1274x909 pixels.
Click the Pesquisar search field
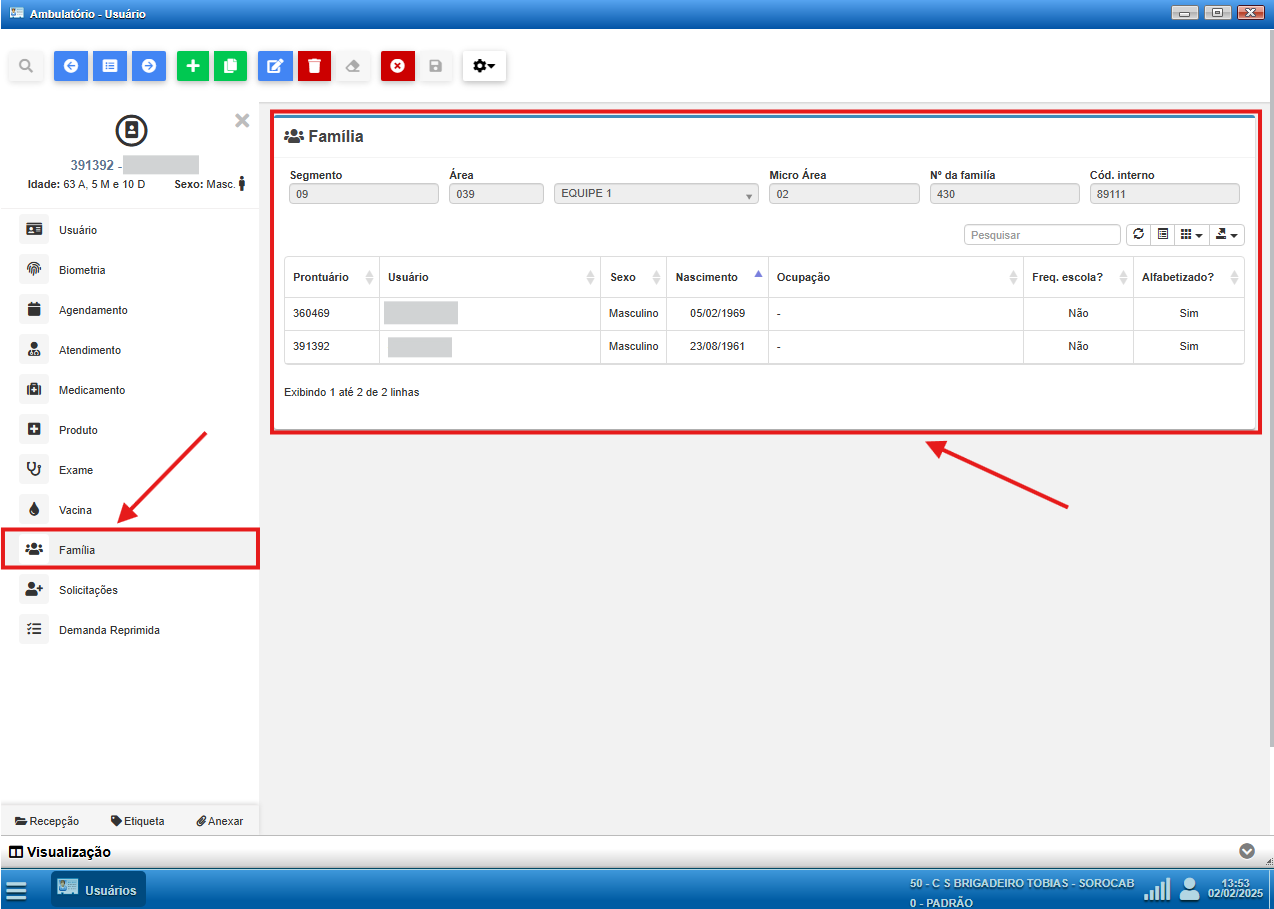[1042, 235]
